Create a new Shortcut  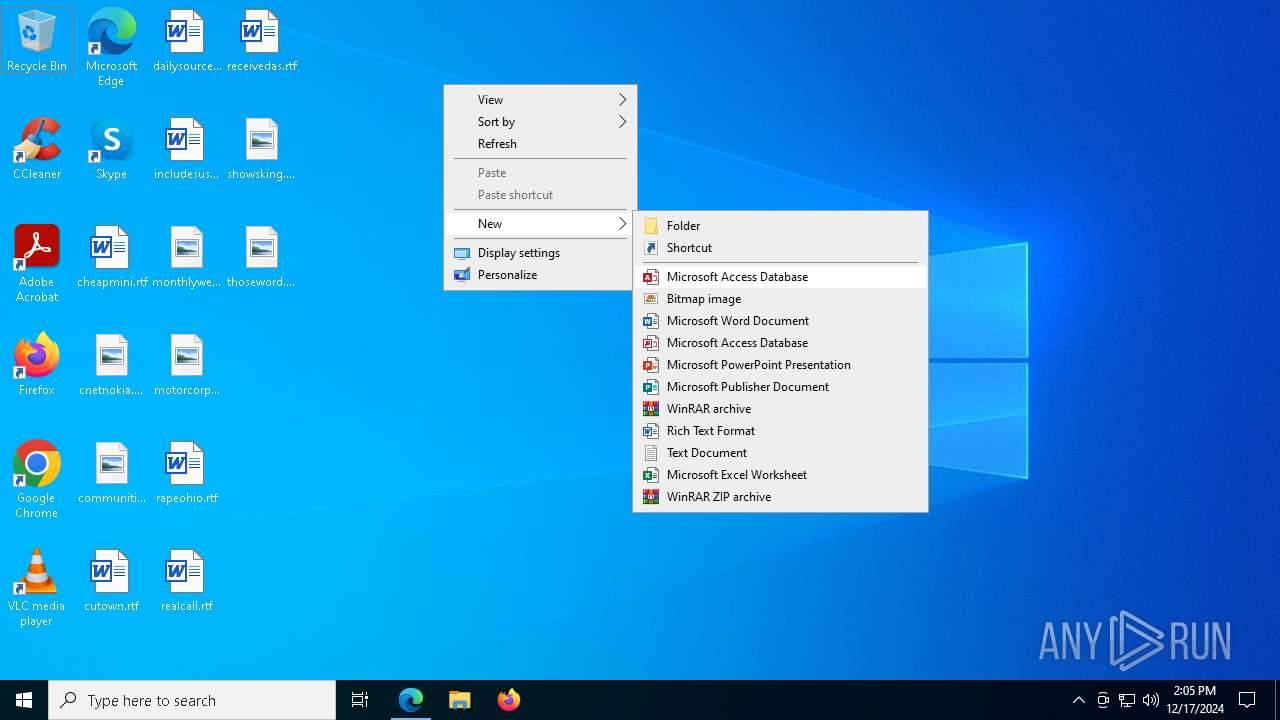click(780, 248)
